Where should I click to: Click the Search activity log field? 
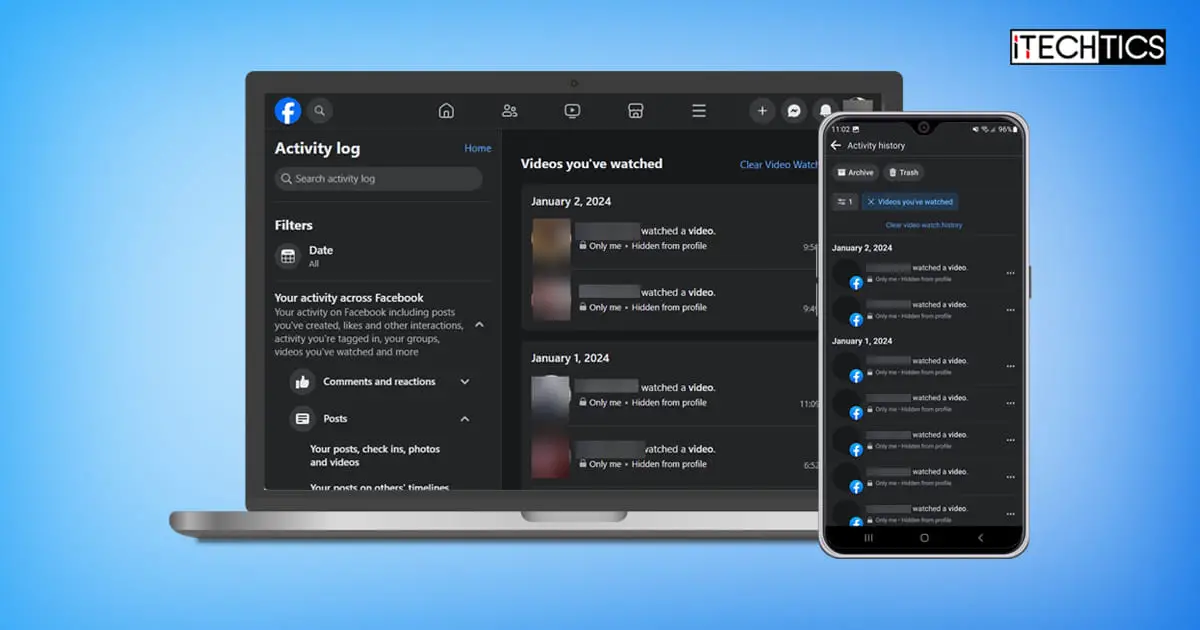coord(379,179)
